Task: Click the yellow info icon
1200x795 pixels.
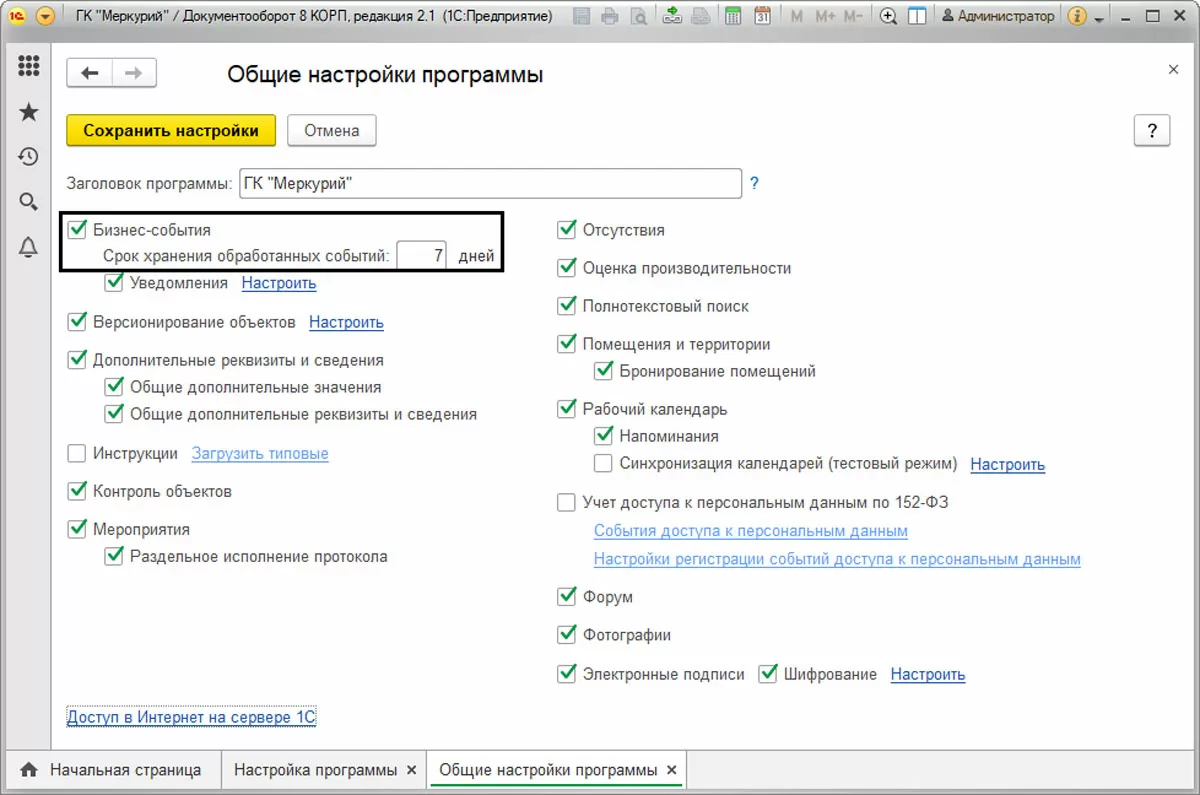Action: point(1077,17)
